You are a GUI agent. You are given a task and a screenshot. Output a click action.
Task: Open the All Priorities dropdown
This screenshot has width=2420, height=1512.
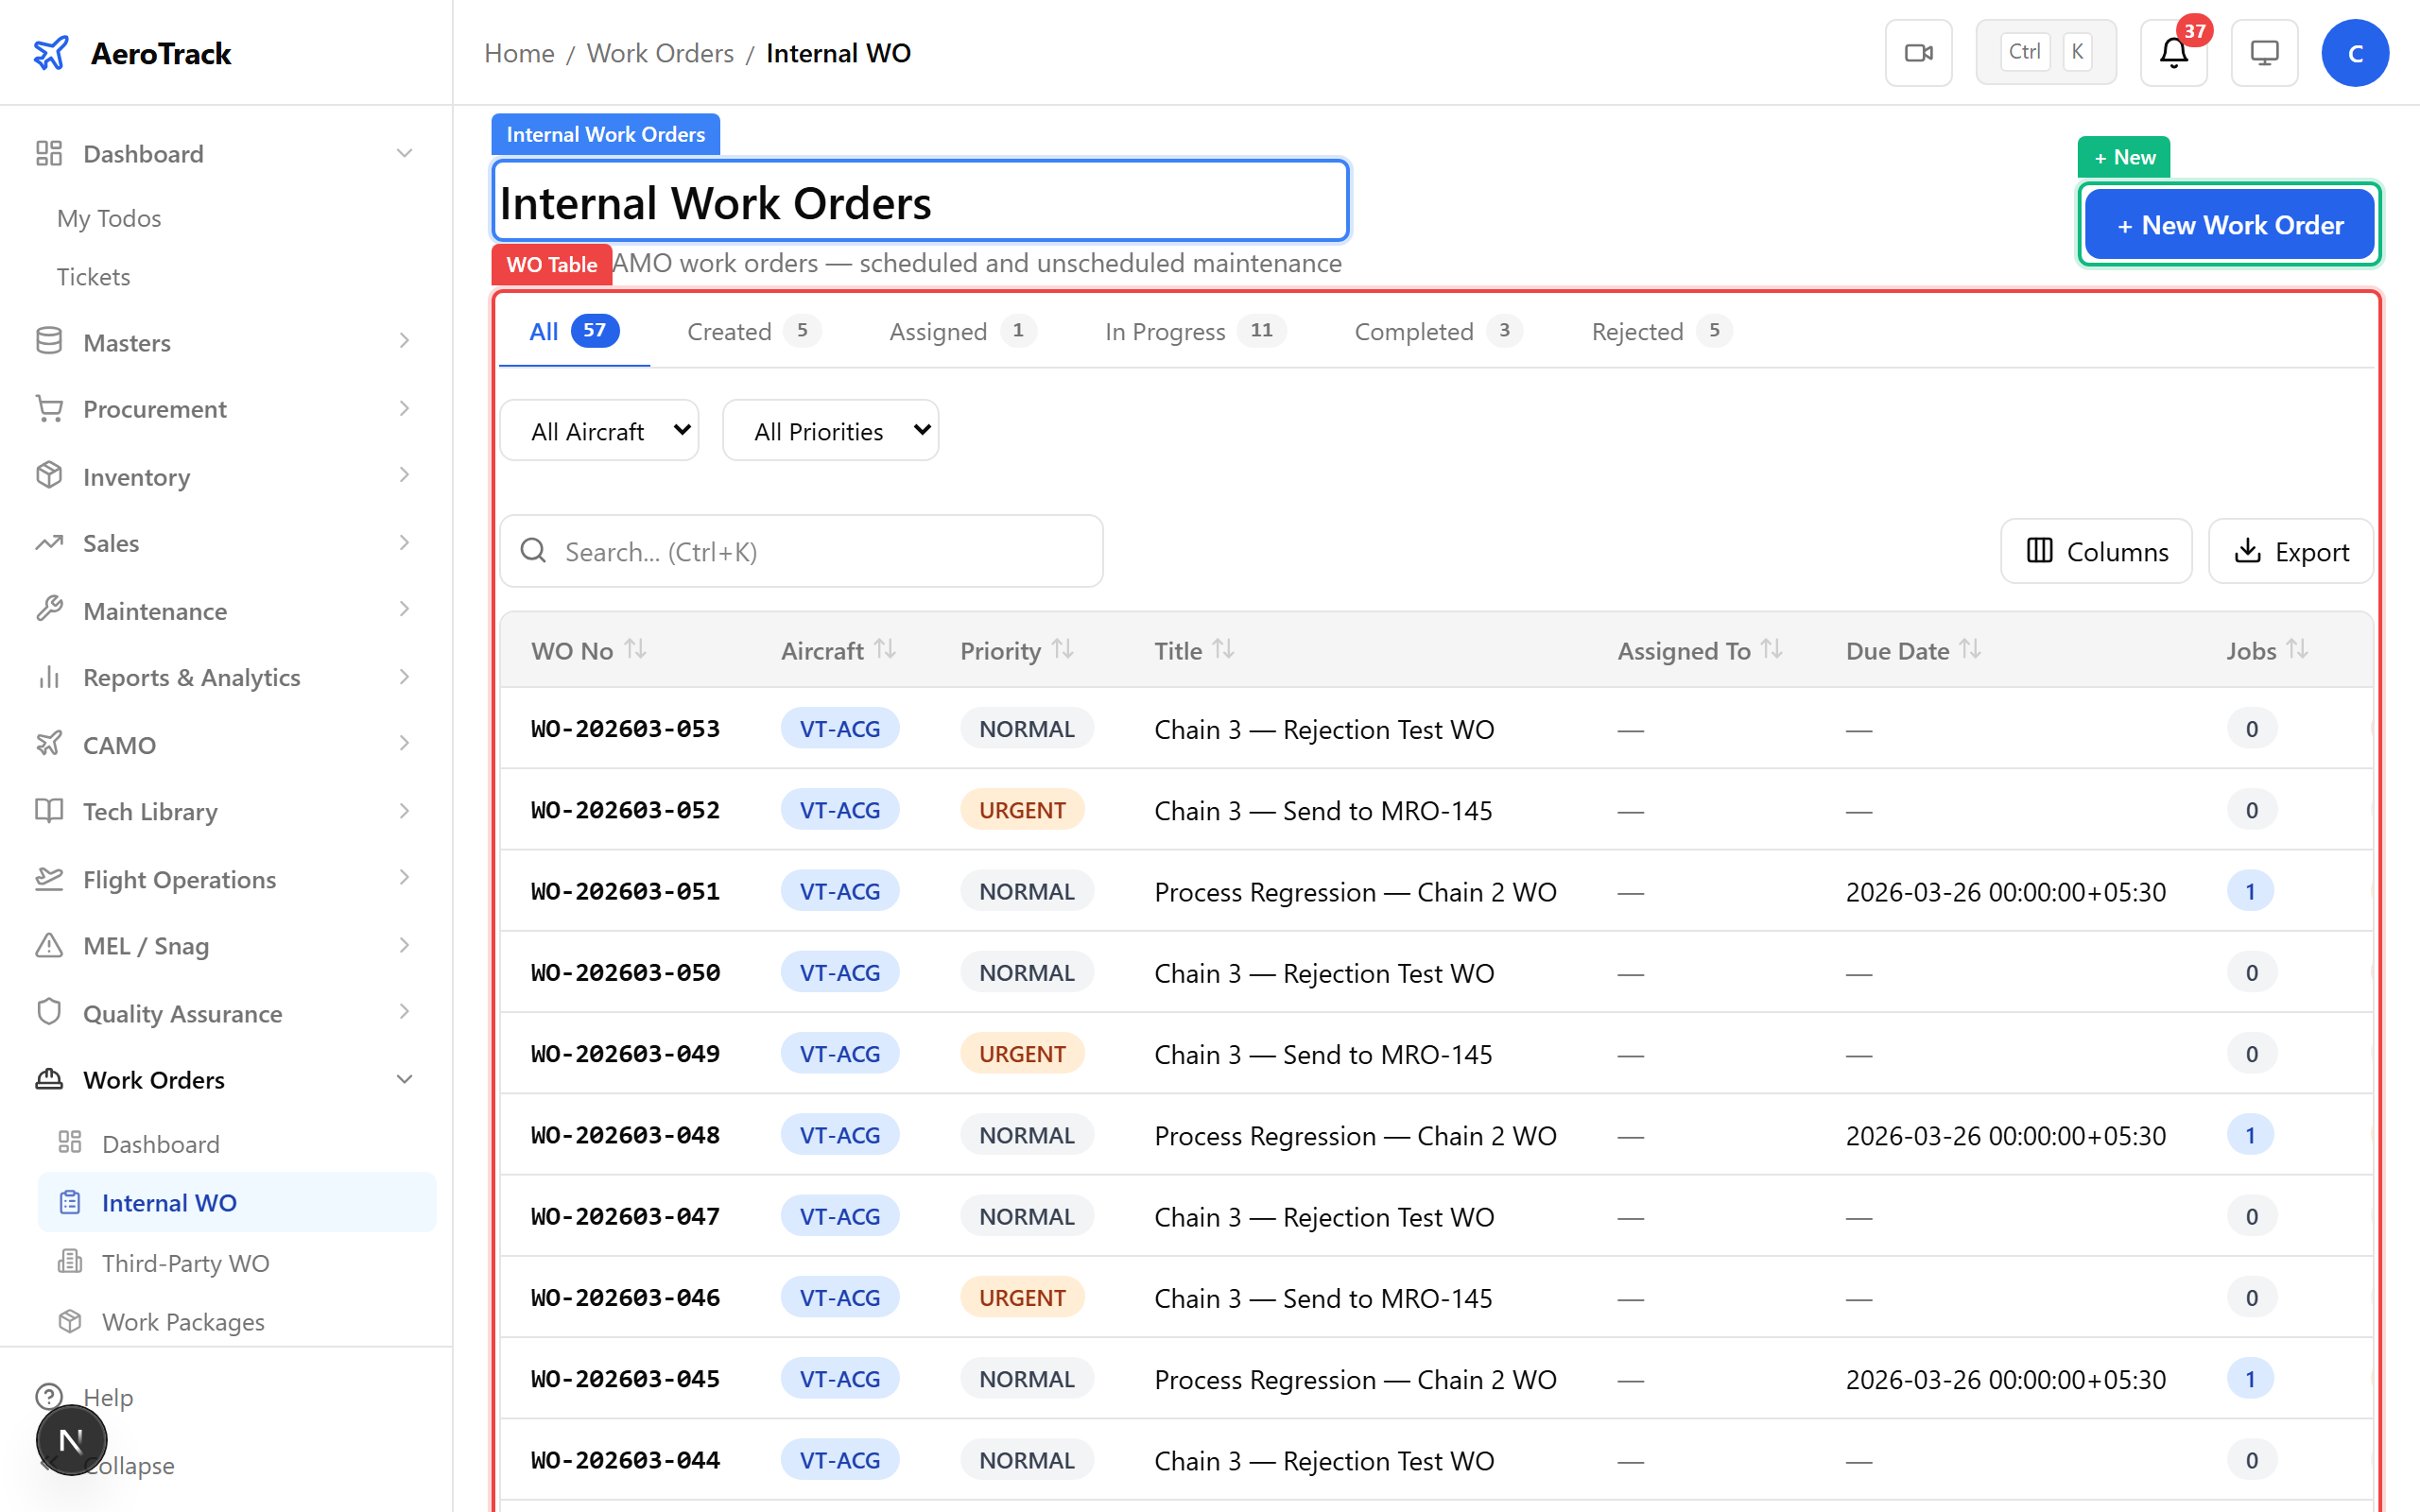tap(831, 431)
